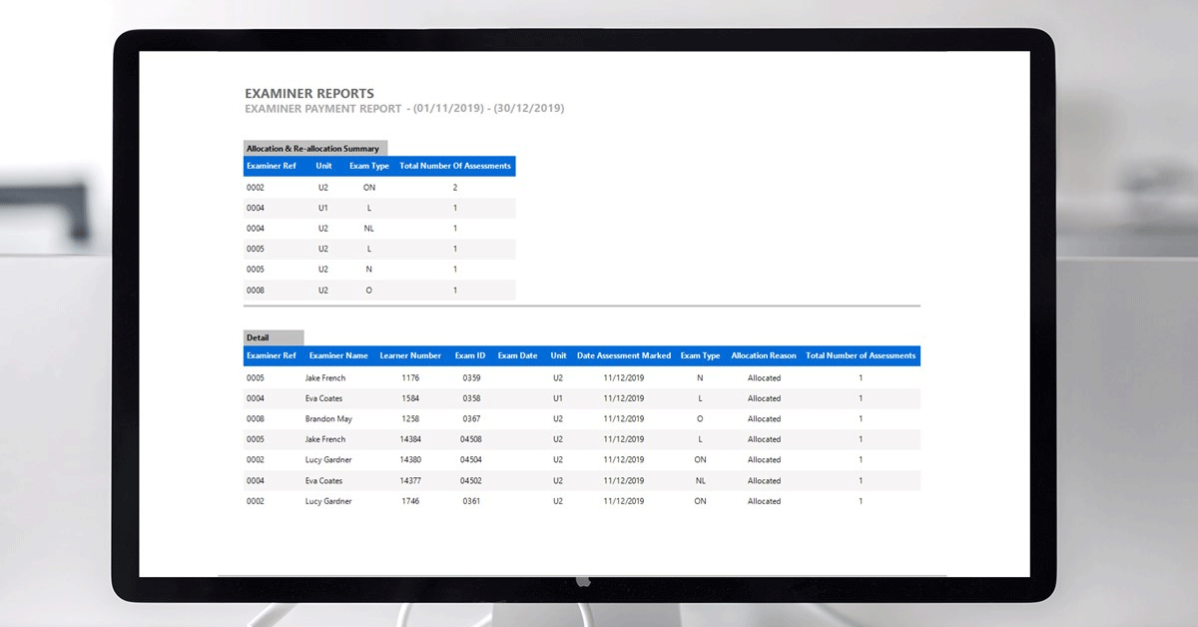The width and height of the screenshot is (1198, 627).
Task: Select the Detail section label
Action: (x=258, y=338)
